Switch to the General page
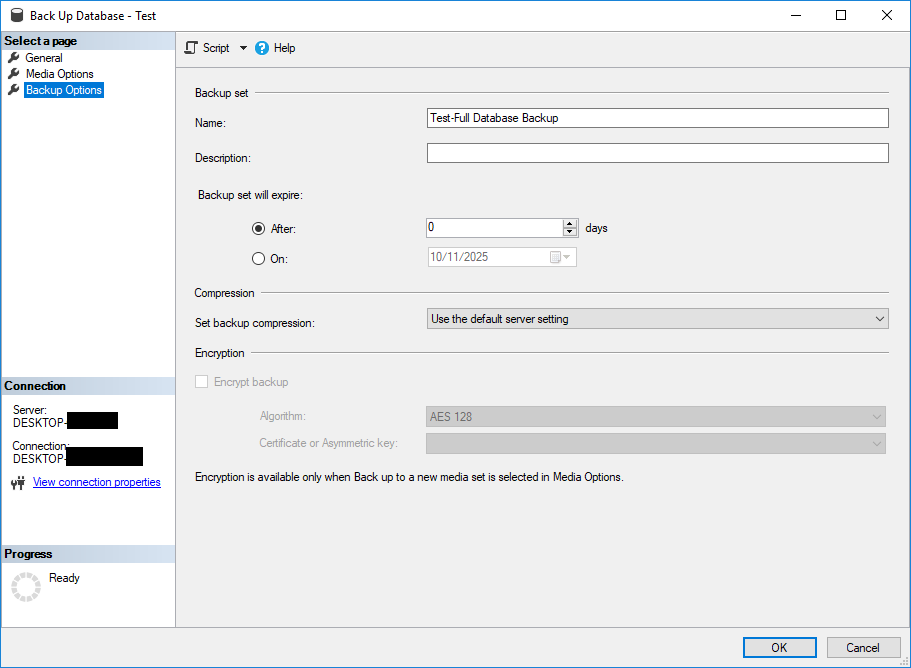The image size is (911, 668). pos(44,58)
